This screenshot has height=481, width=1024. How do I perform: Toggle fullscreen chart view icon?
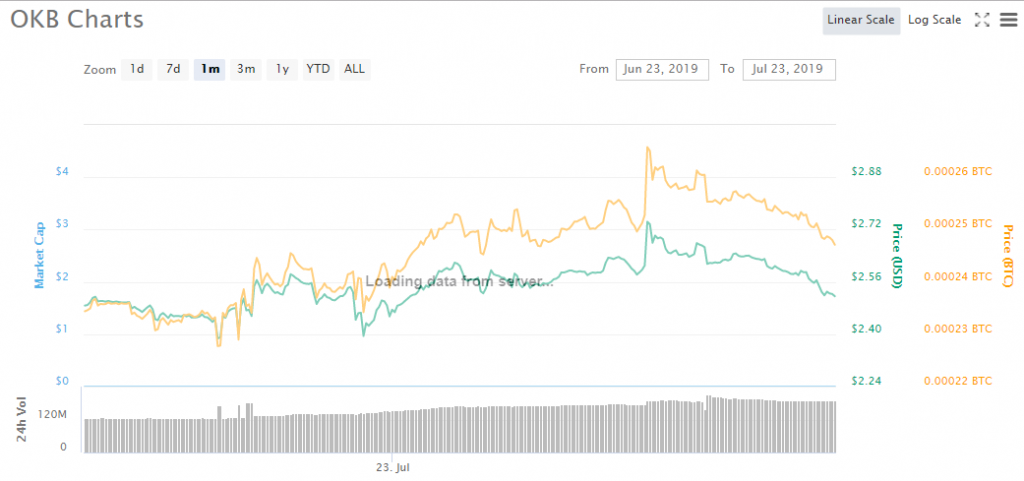pyautogui.click(x=982, y=20)
